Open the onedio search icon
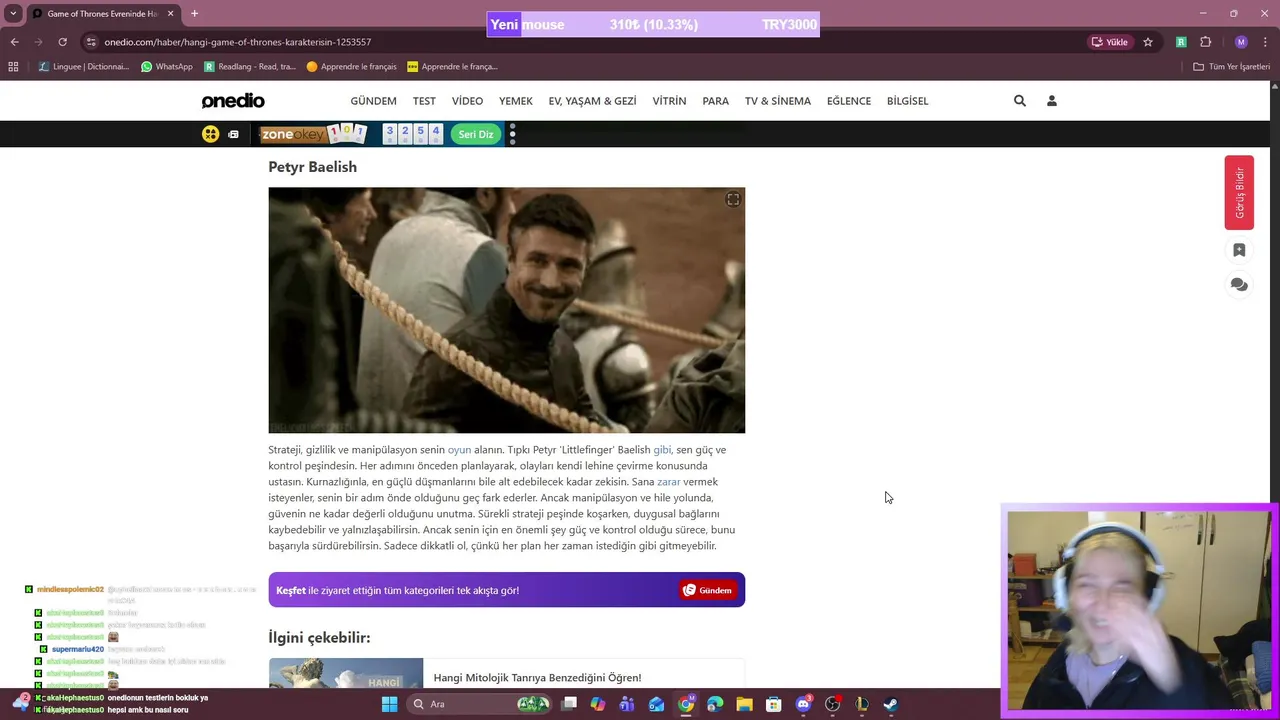 [x=1020, y=101]
